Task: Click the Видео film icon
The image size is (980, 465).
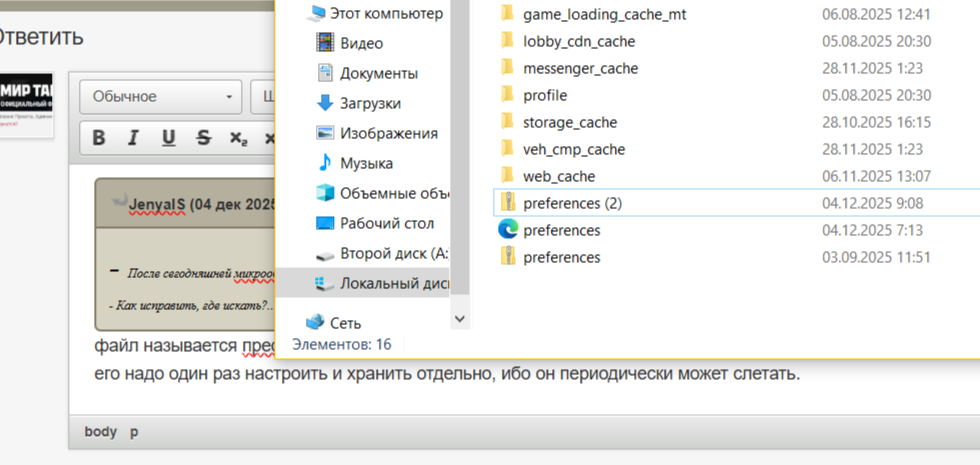Action: click(325, 43)
